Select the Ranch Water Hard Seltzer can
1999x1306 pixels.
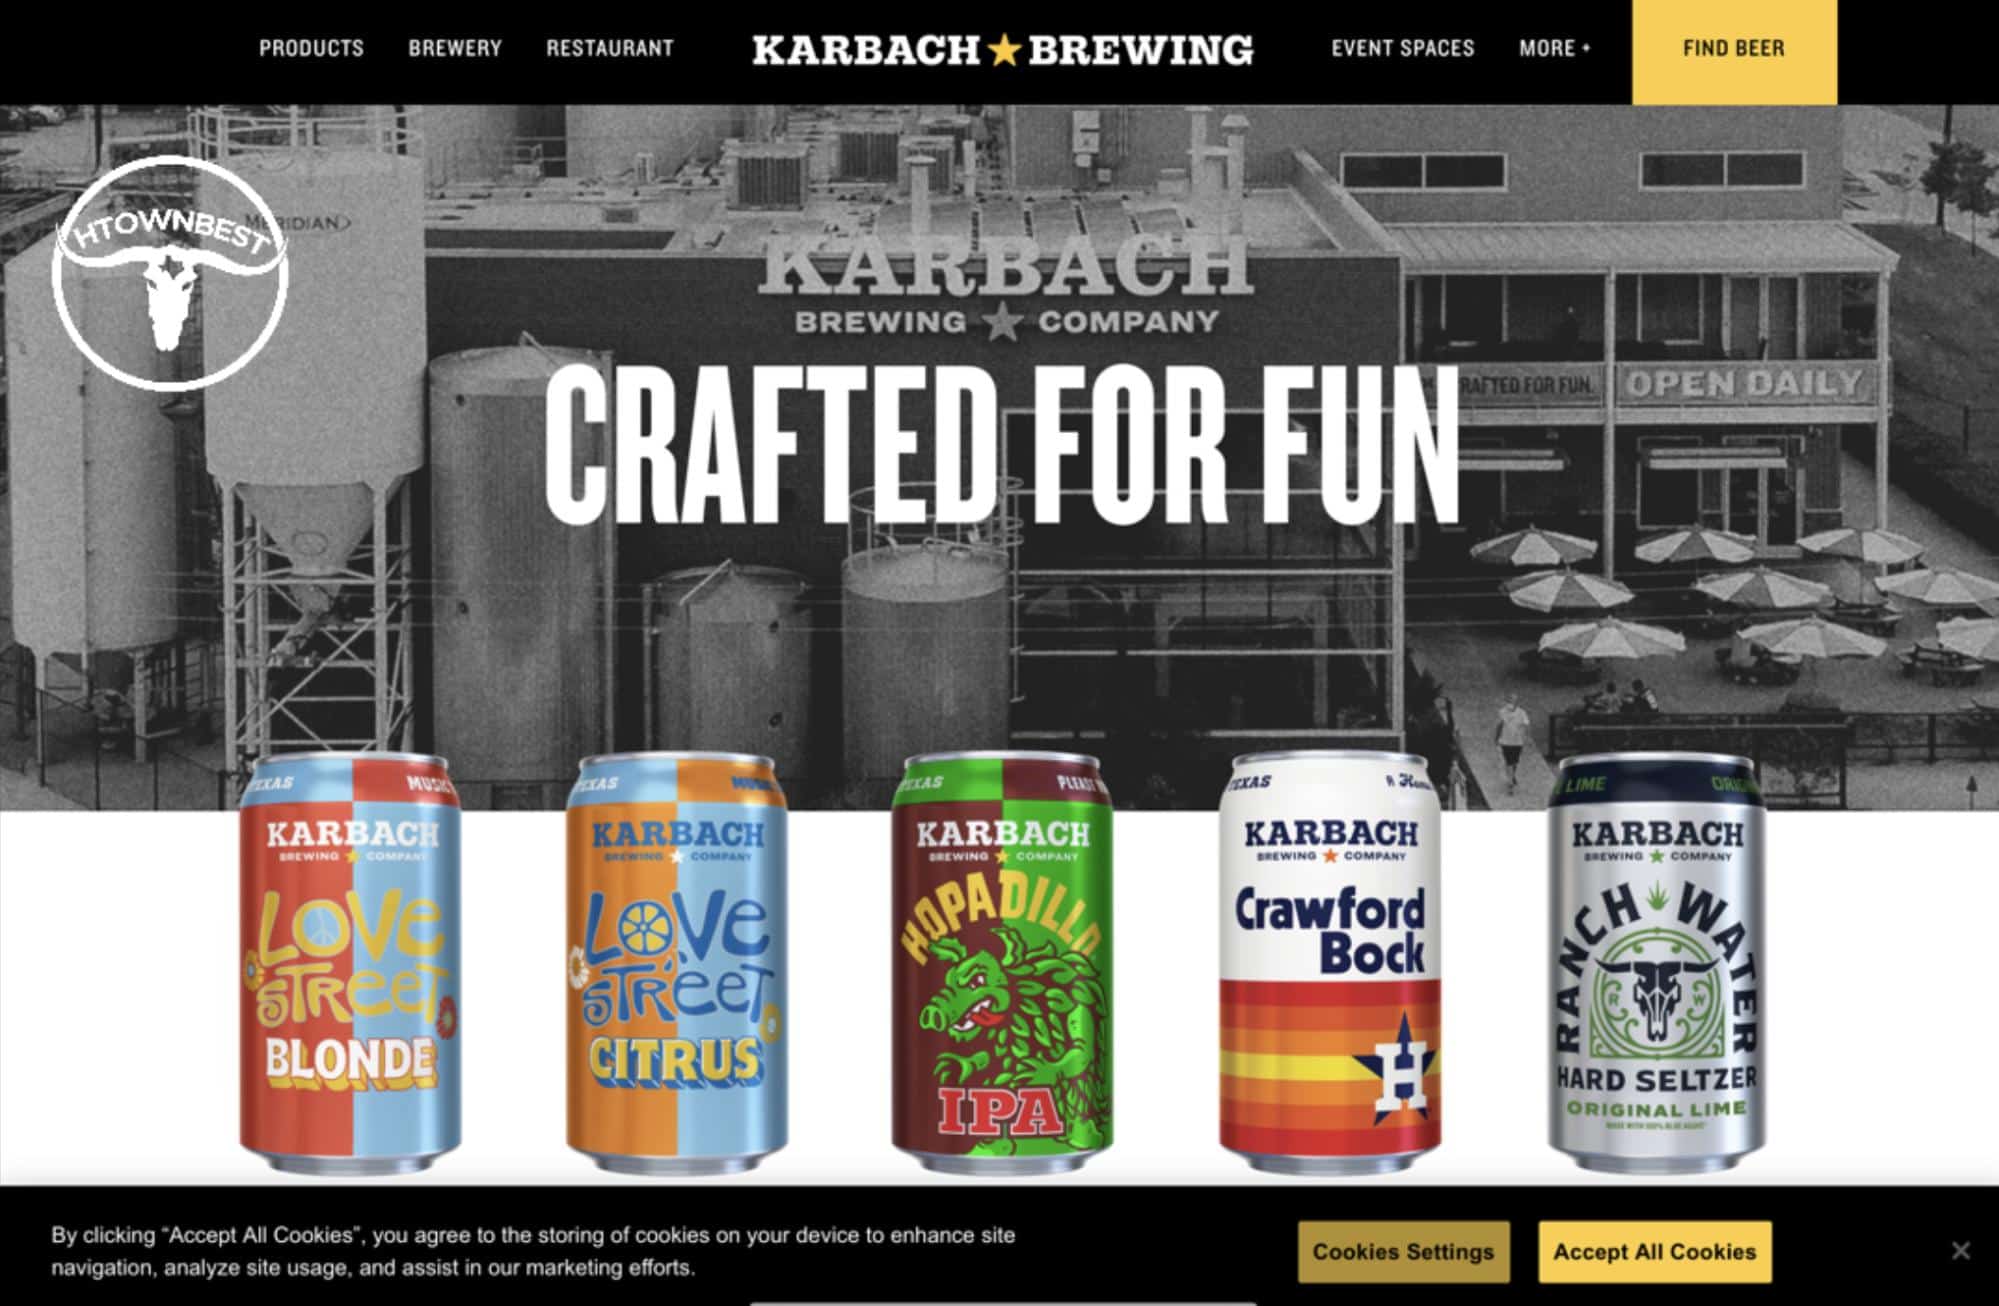(1657, 962)
